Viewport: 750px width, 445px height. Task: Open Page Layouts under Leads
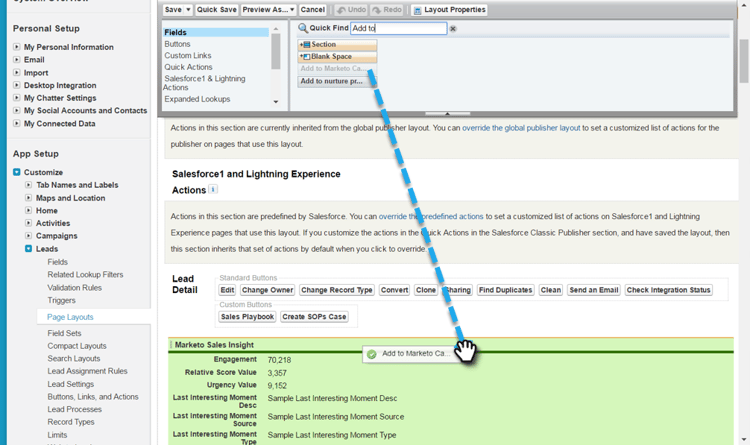click(x=70, y=317)
